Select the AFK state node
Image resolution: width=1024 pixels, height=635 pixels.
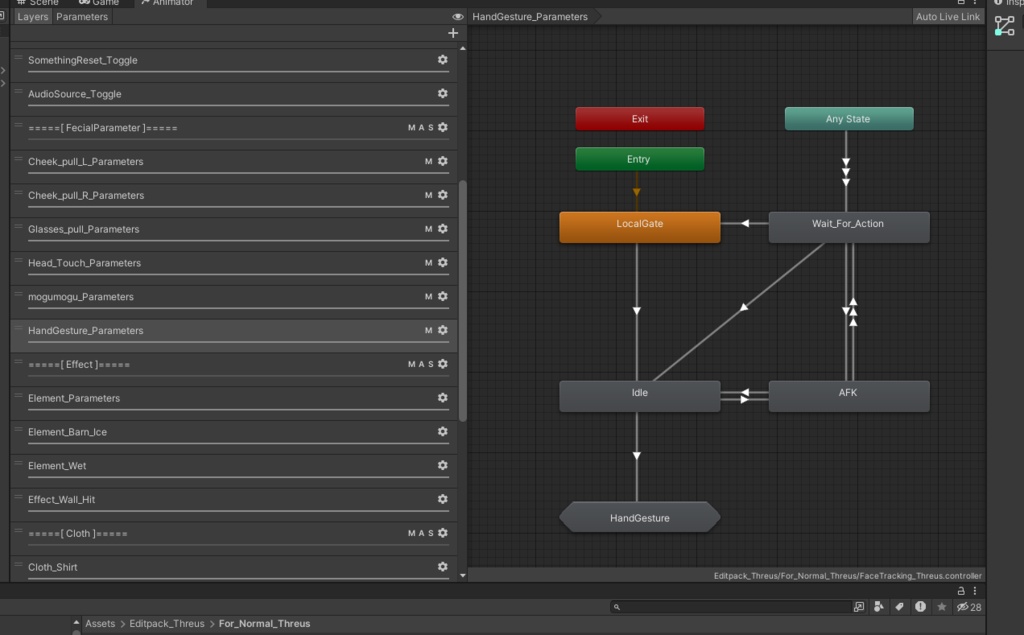(848, 396)
